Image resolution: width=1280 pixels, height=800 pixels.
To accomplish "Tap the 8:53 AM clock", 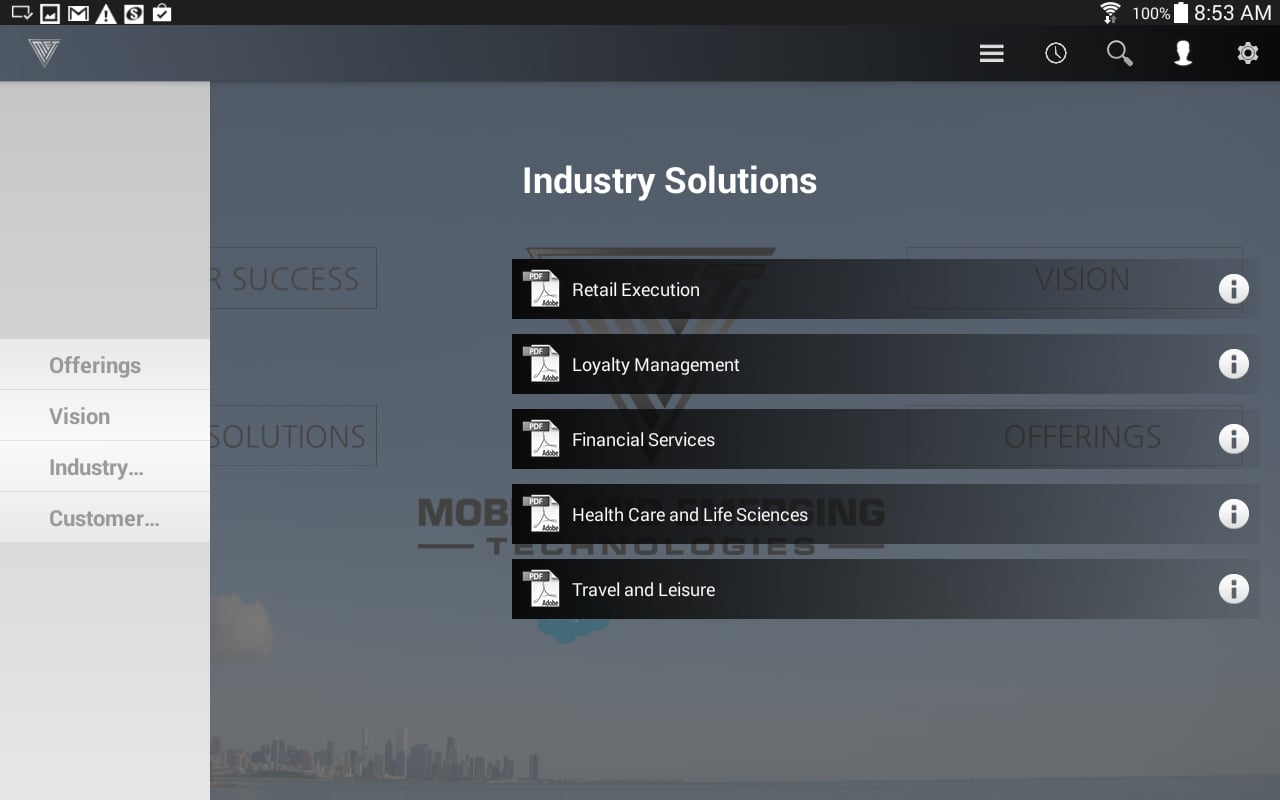I will (1233, 13).
